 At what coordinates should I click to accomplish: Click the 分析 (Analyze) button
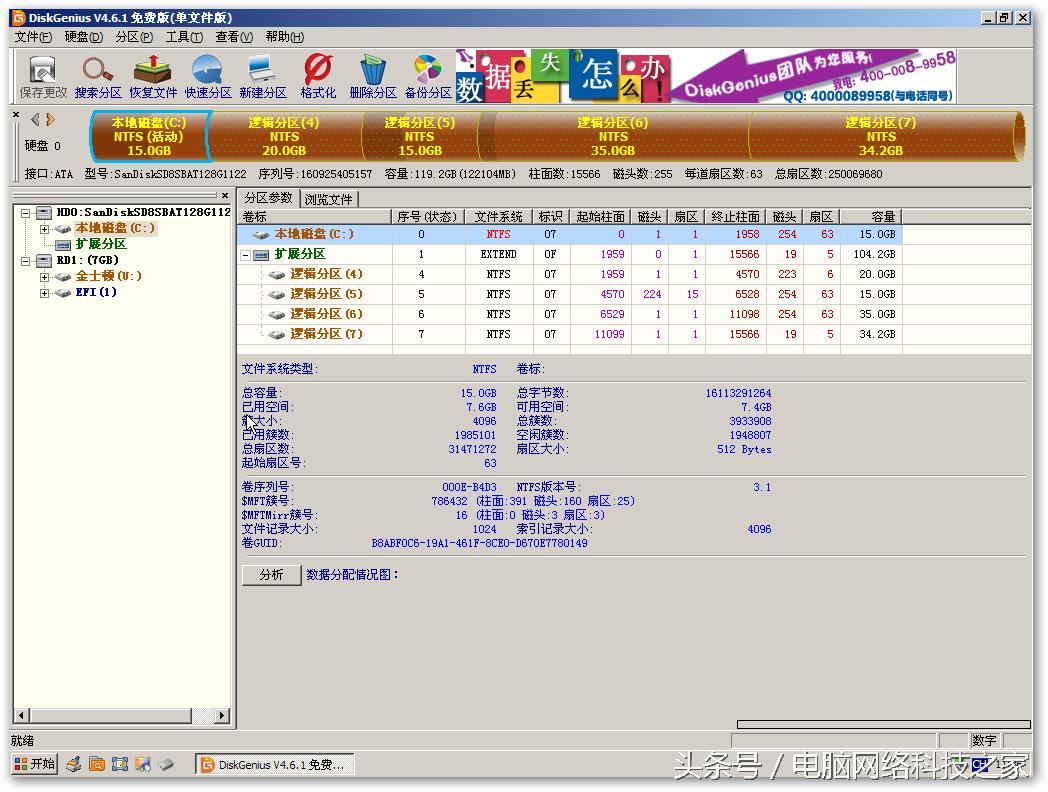[x=270, y=575]
